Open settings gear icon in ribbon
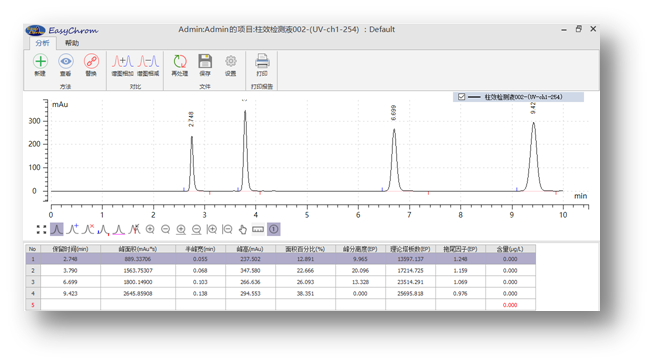Image resolution: width=655 pixels, height=364 pixels. click(x=231, y=61)
